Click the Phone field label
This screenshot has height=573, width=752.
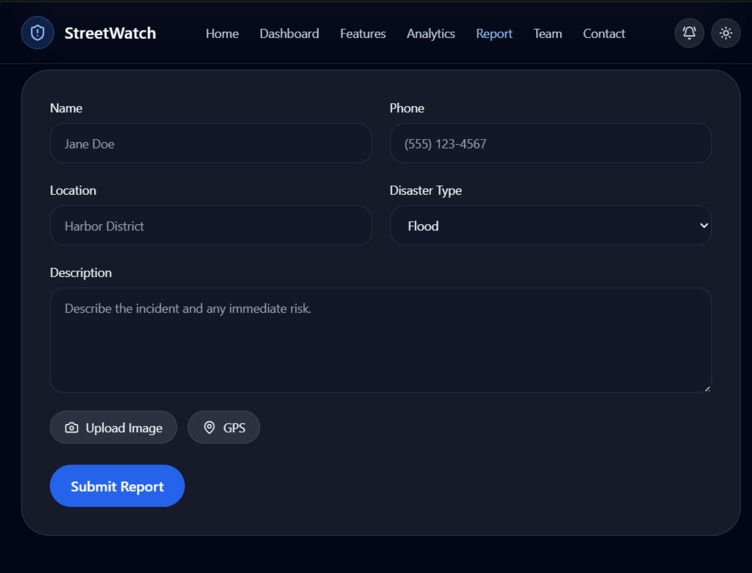407,108
